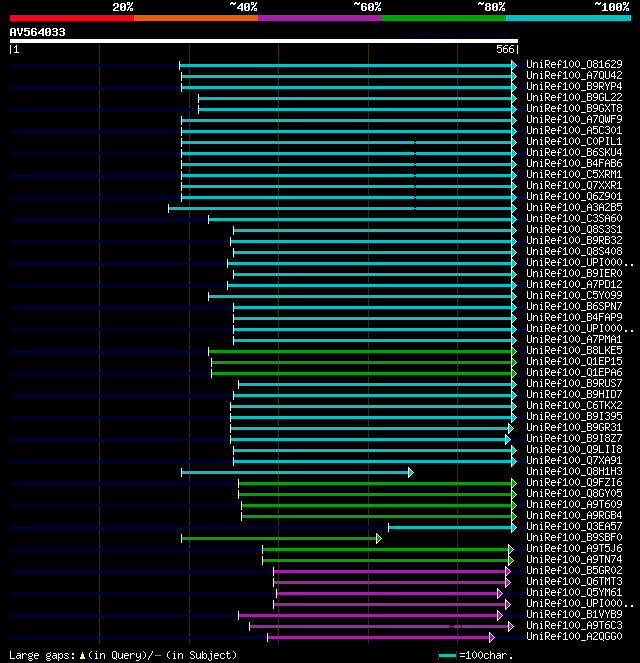Click the UniRef100_B4FAB6 label

coord(574,163)
